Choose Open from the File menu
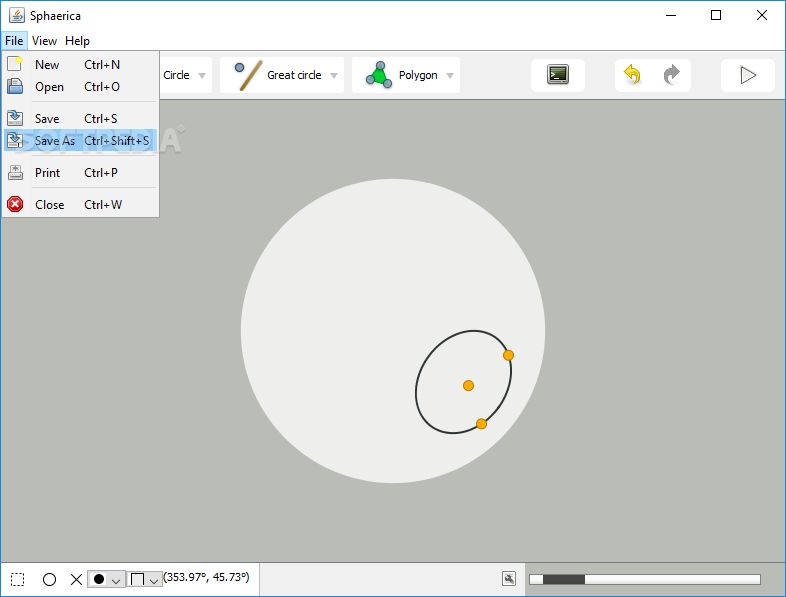This screenshot has width=786, height=597. [80, 86]
